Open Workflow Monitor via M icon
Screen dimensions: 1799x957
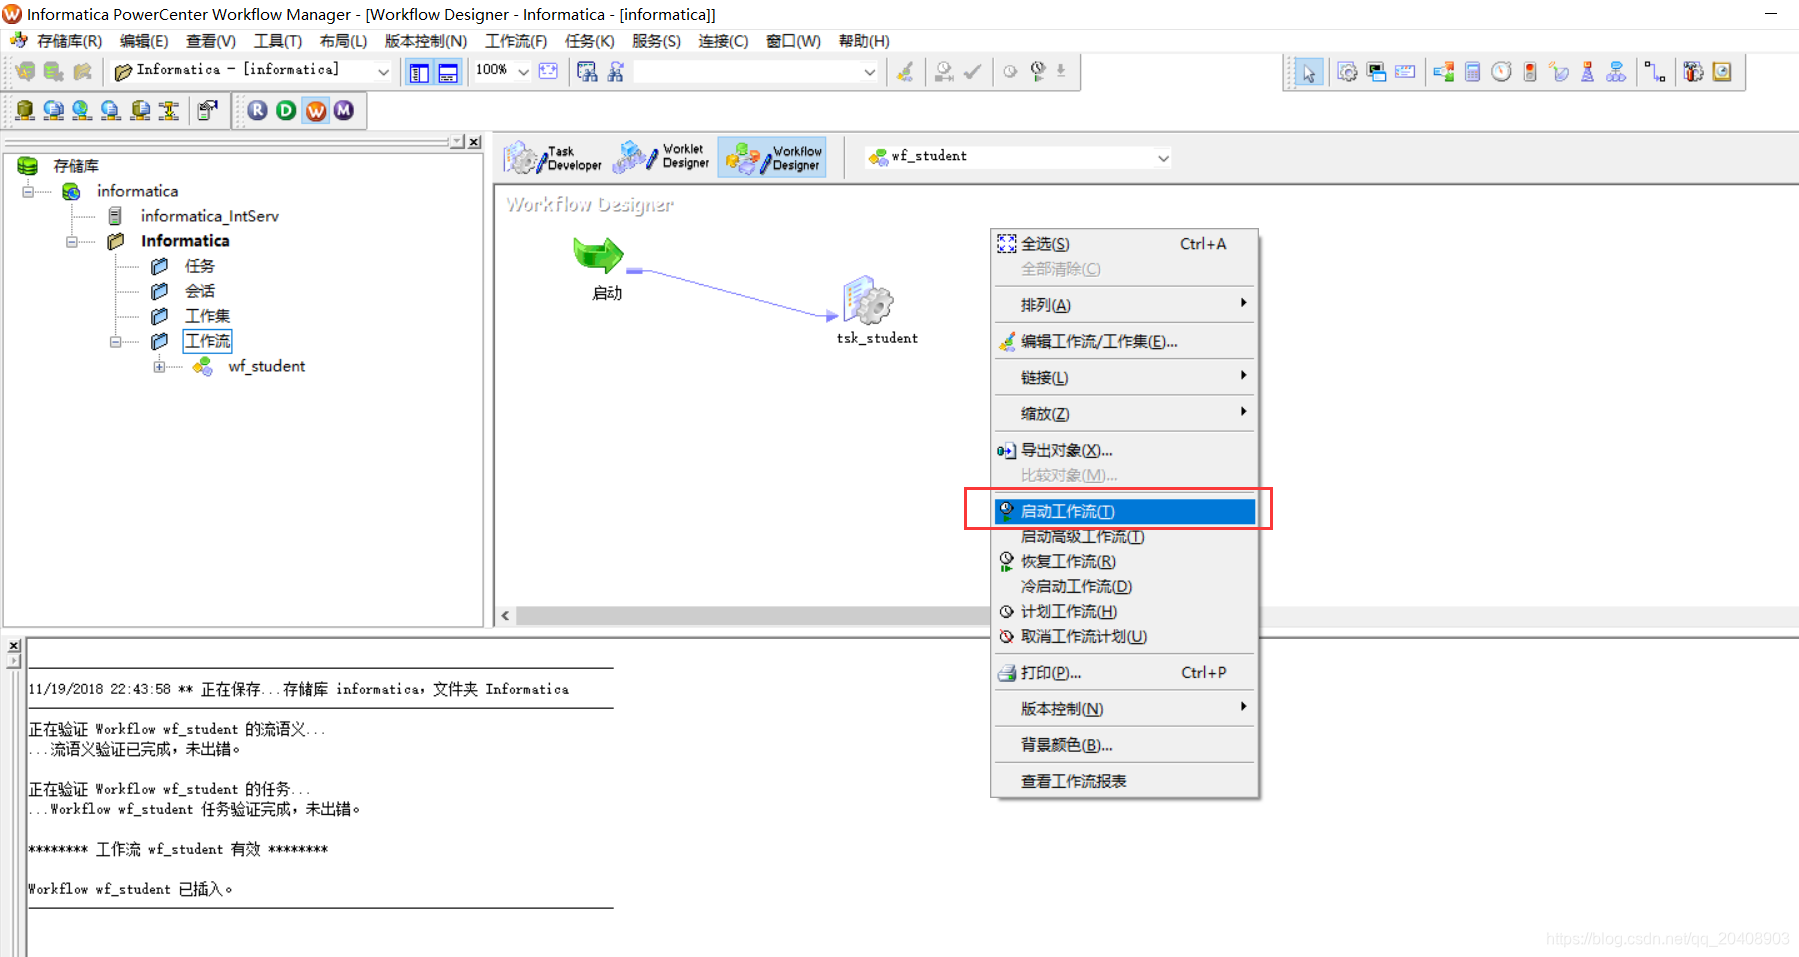click(x=344, y=110)
